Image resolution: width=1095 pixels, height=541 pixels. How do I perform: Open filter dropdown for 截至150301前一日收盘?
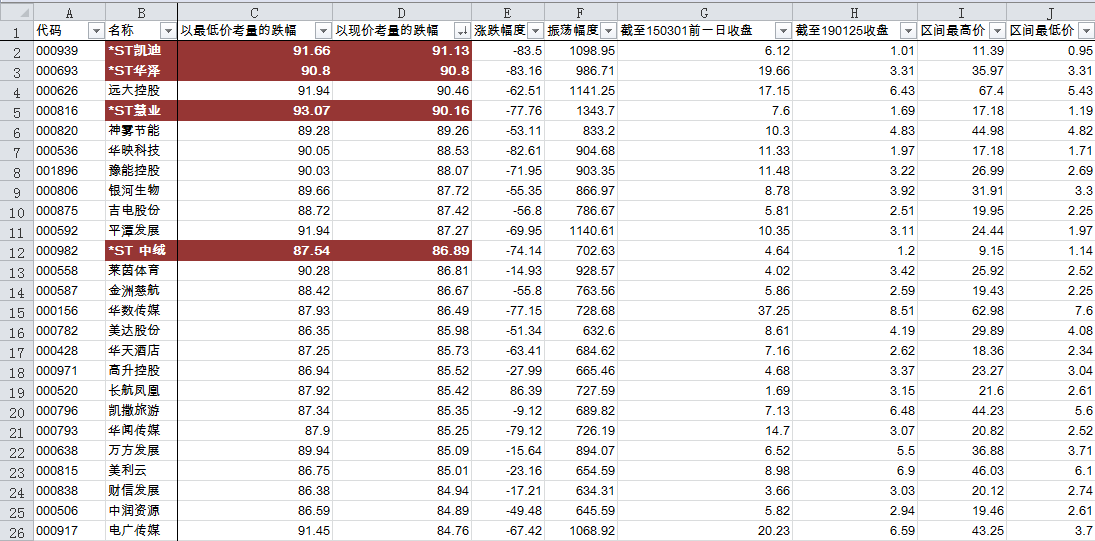pos(784,31)
